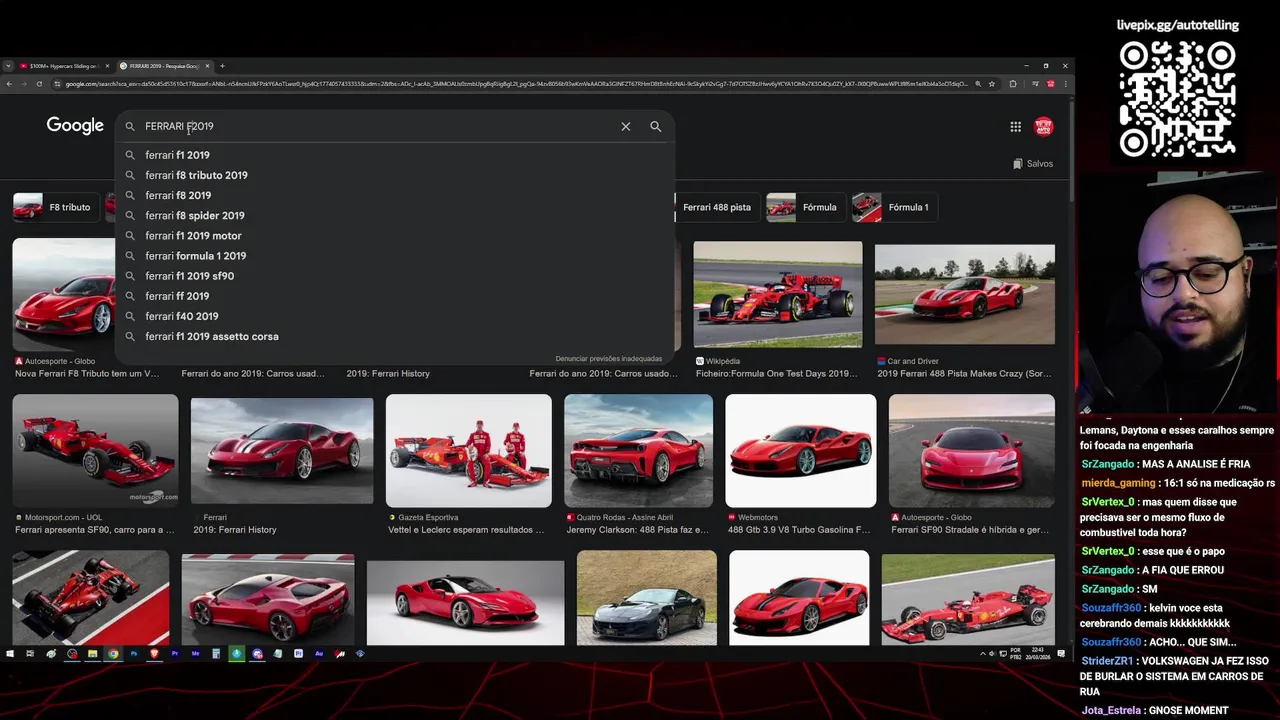Go back in browser
Viewport: 1280px width, 720px height.
[9, 84]
